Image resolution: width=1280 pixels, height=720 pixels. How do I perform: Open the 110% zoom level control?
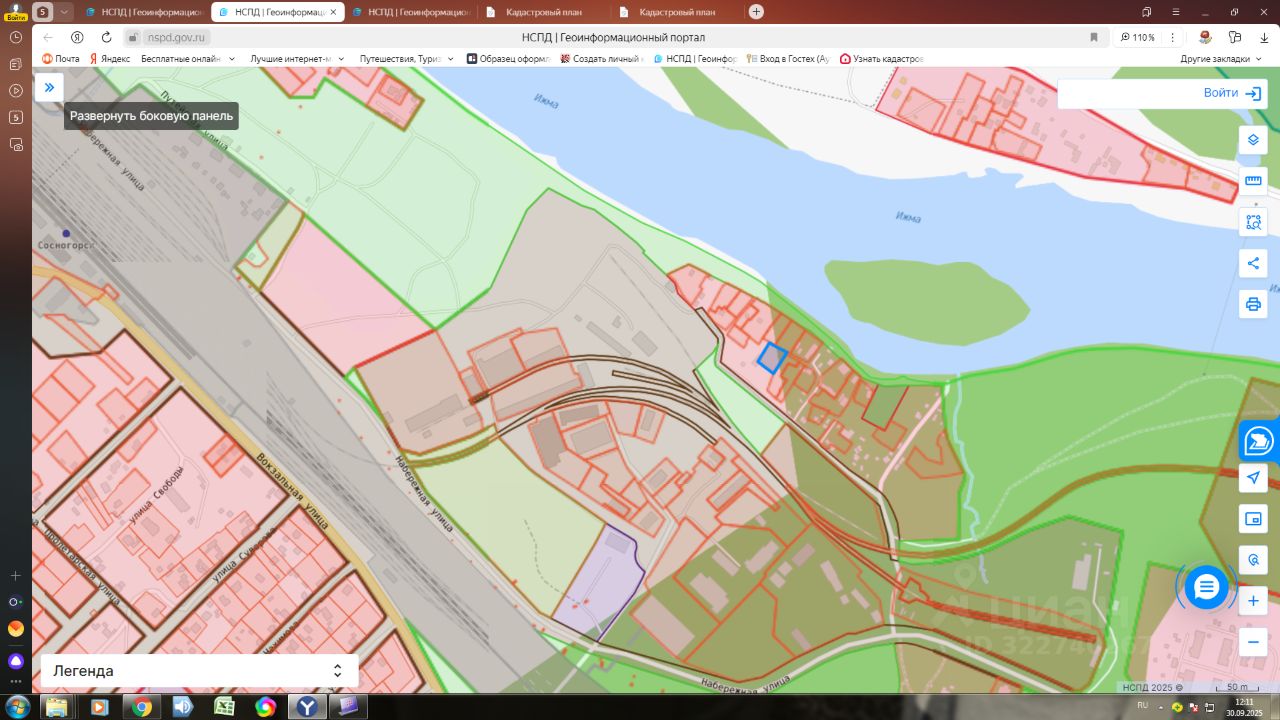(1138, 37)
